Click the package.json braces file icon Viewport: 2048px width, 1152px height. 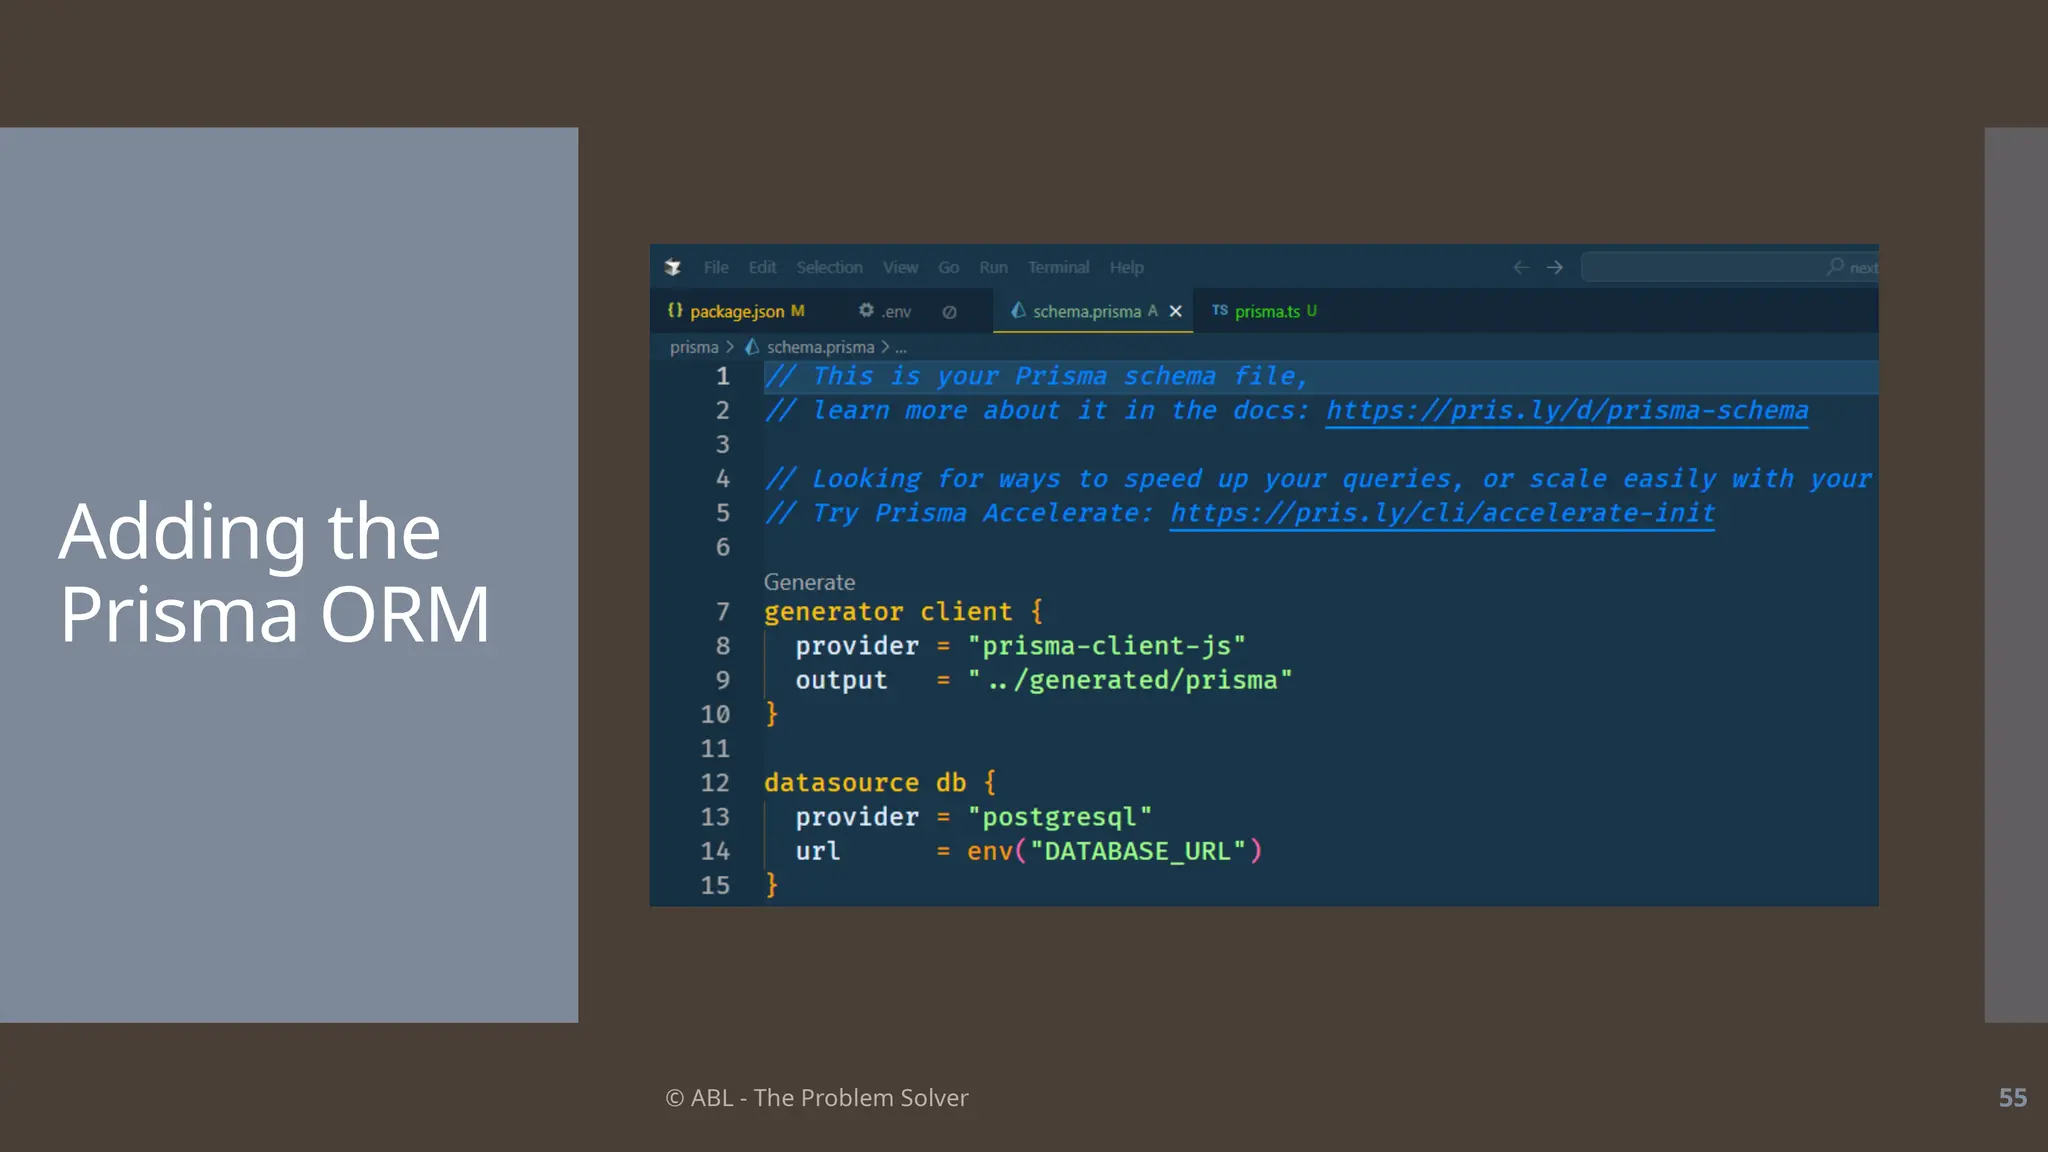coord(675,310)
